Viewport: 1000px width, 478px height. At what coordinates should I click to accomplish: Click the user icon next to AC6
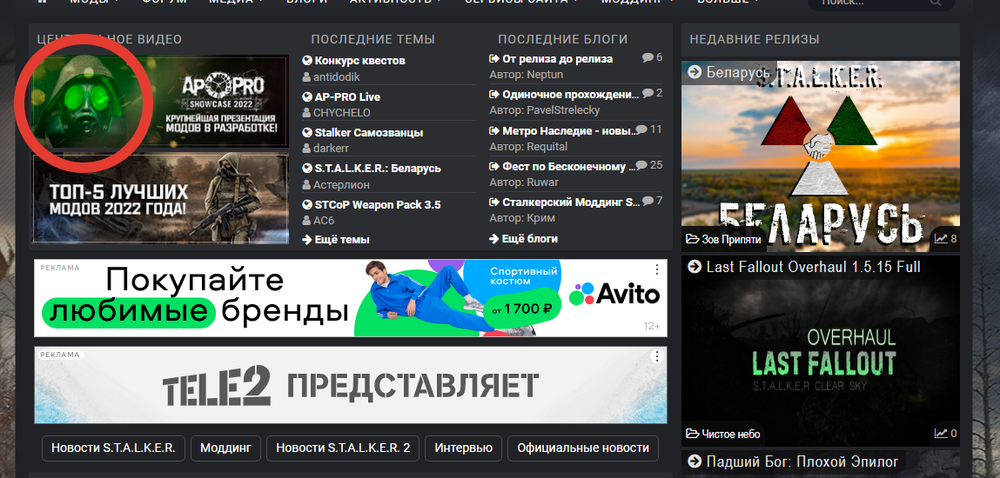click(307, 221)
